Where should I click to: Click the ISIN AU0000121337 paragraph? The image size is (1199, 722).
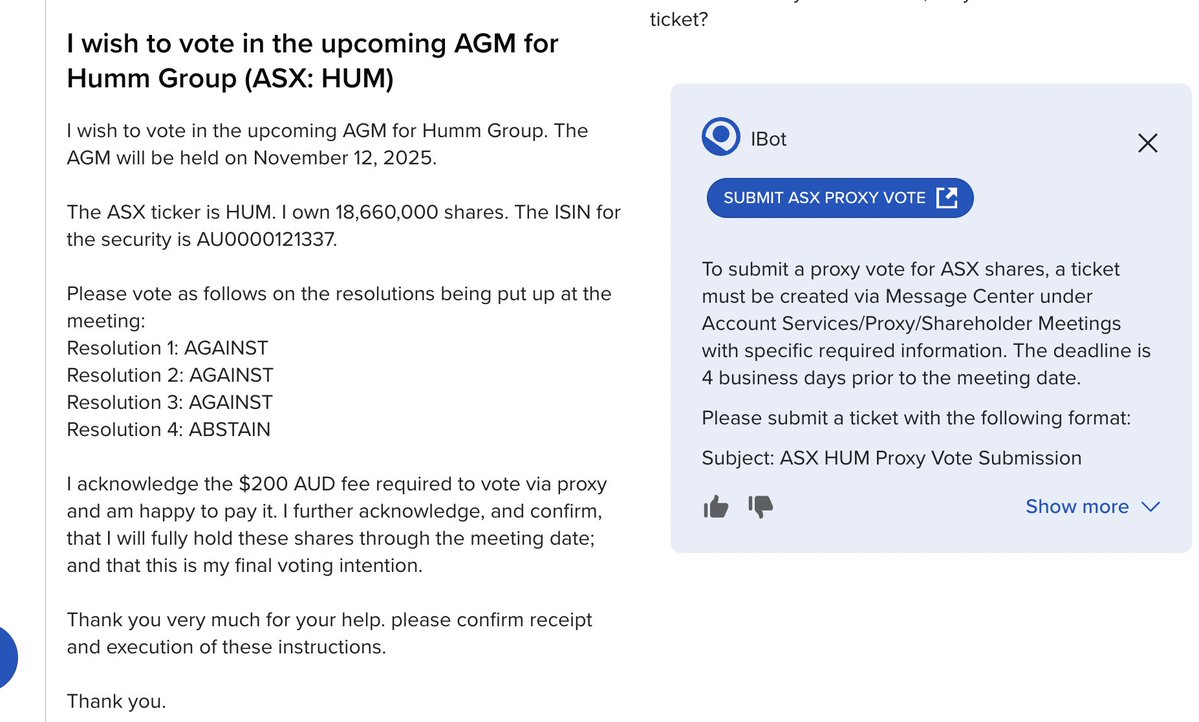click(x=343, y=226)
